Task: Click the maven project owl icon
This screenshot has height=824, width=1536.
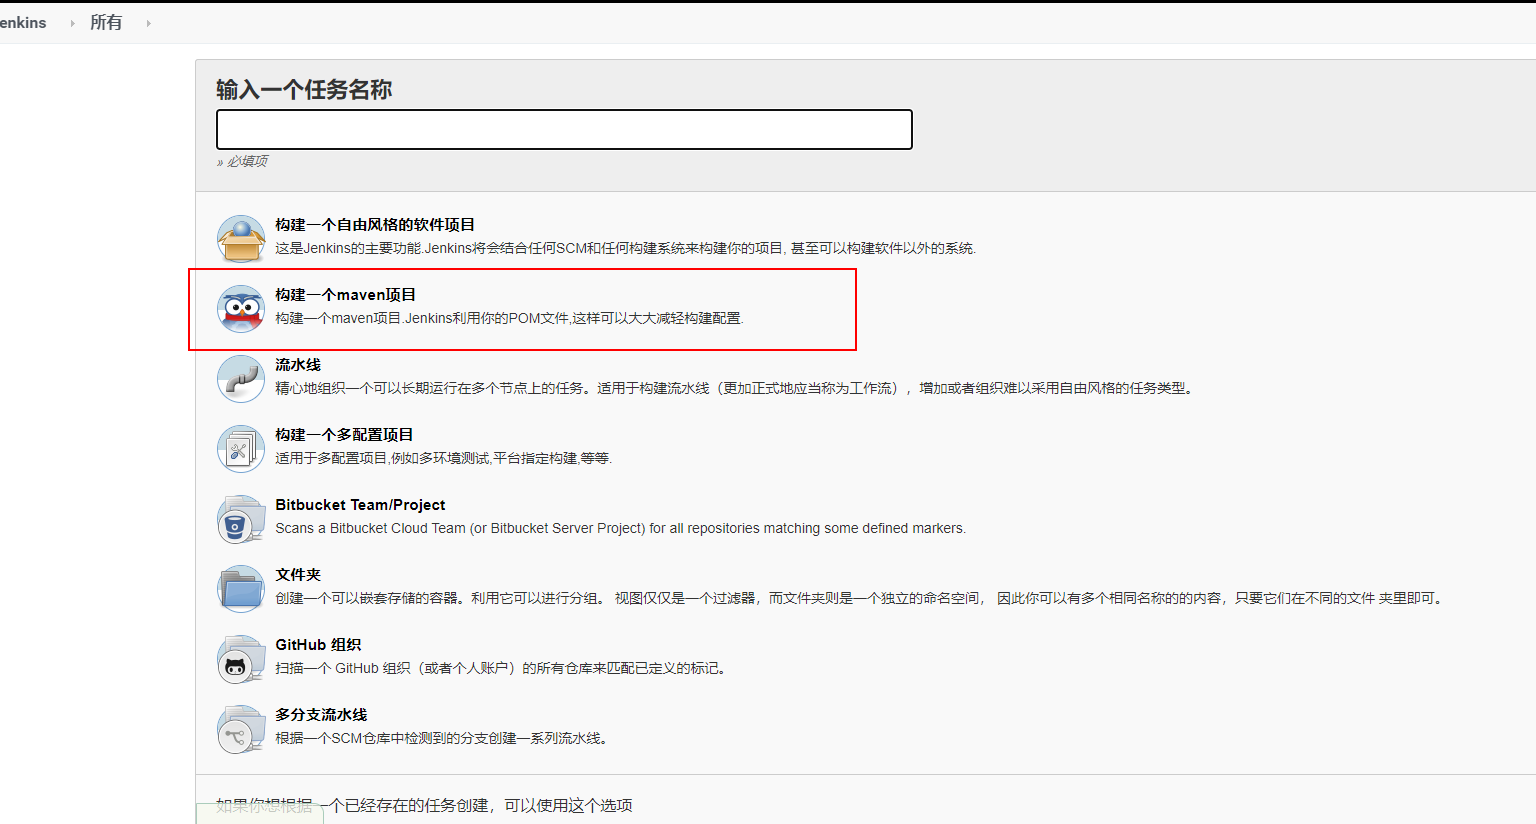Action: click(x=241, y=309)
